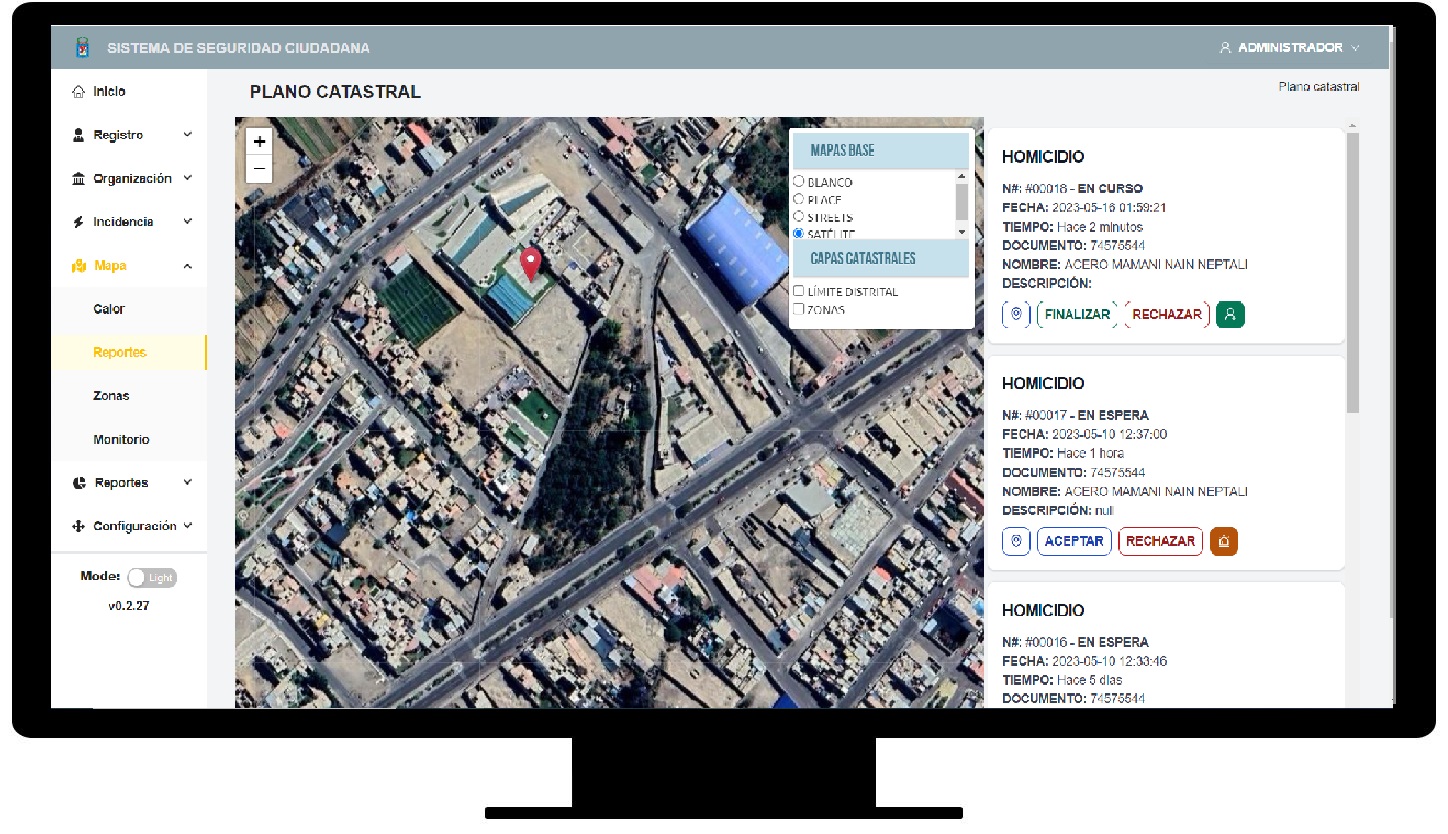Toggle the Light mode switch
This screenshot has height=834, width=1448.
coord(151,577)
